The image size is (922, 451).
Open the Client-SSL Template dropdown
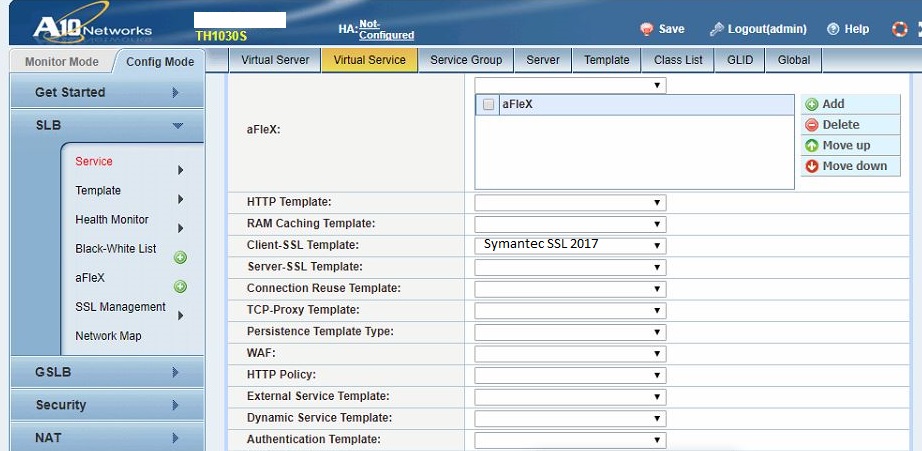(x=570, y=245)
